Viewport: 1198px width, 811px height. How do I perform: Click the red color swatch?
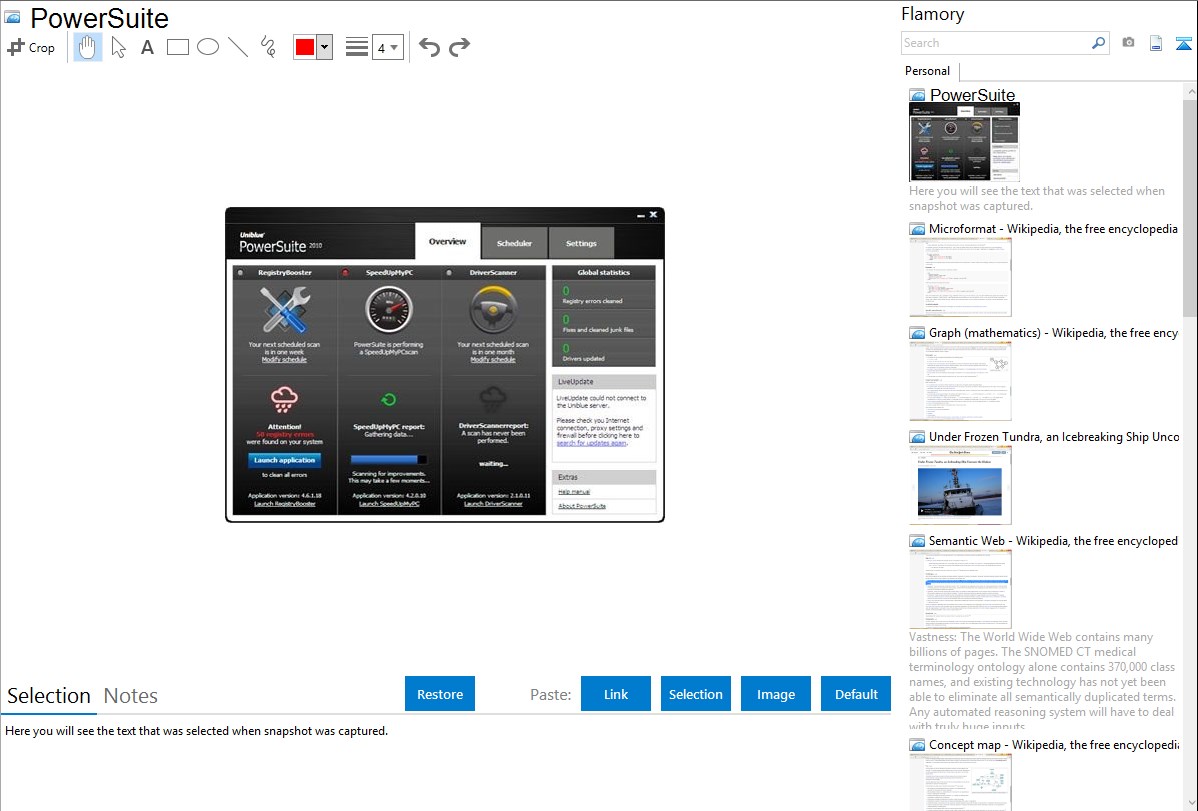[305, 47]
